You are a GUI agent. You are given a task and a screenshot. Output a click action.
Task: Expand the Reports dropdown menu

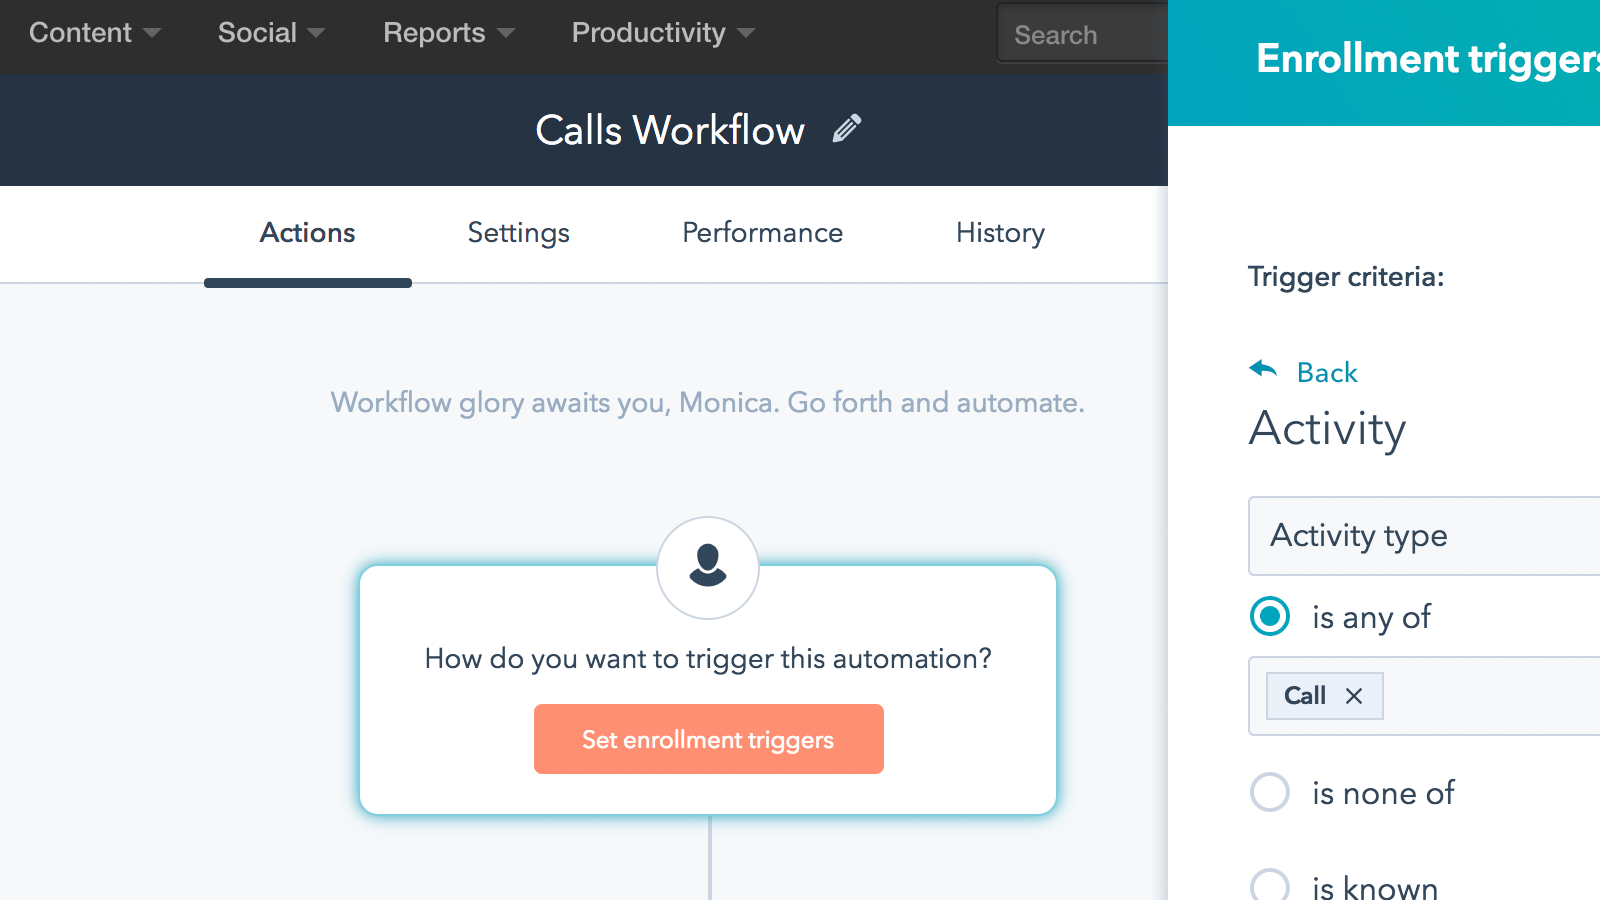click(x=448, y=33)
